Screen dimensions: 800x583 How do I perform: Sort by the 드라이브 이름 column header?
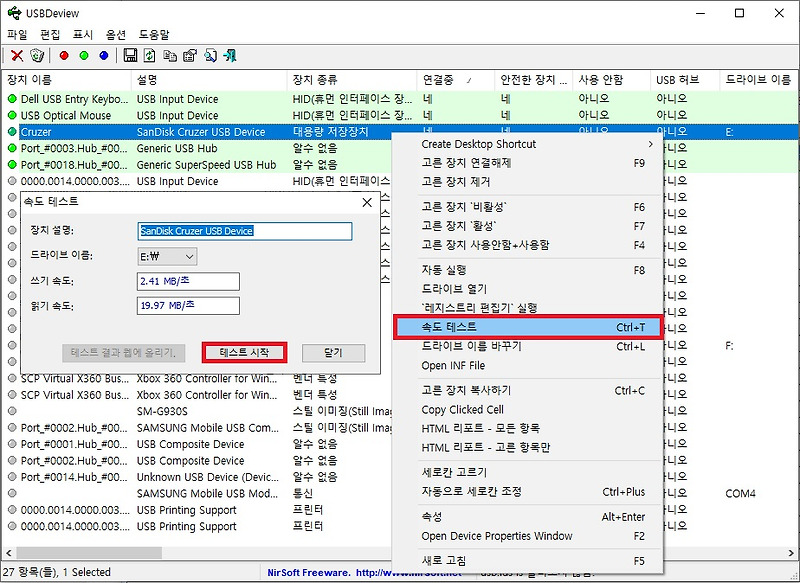click(759, 80)
